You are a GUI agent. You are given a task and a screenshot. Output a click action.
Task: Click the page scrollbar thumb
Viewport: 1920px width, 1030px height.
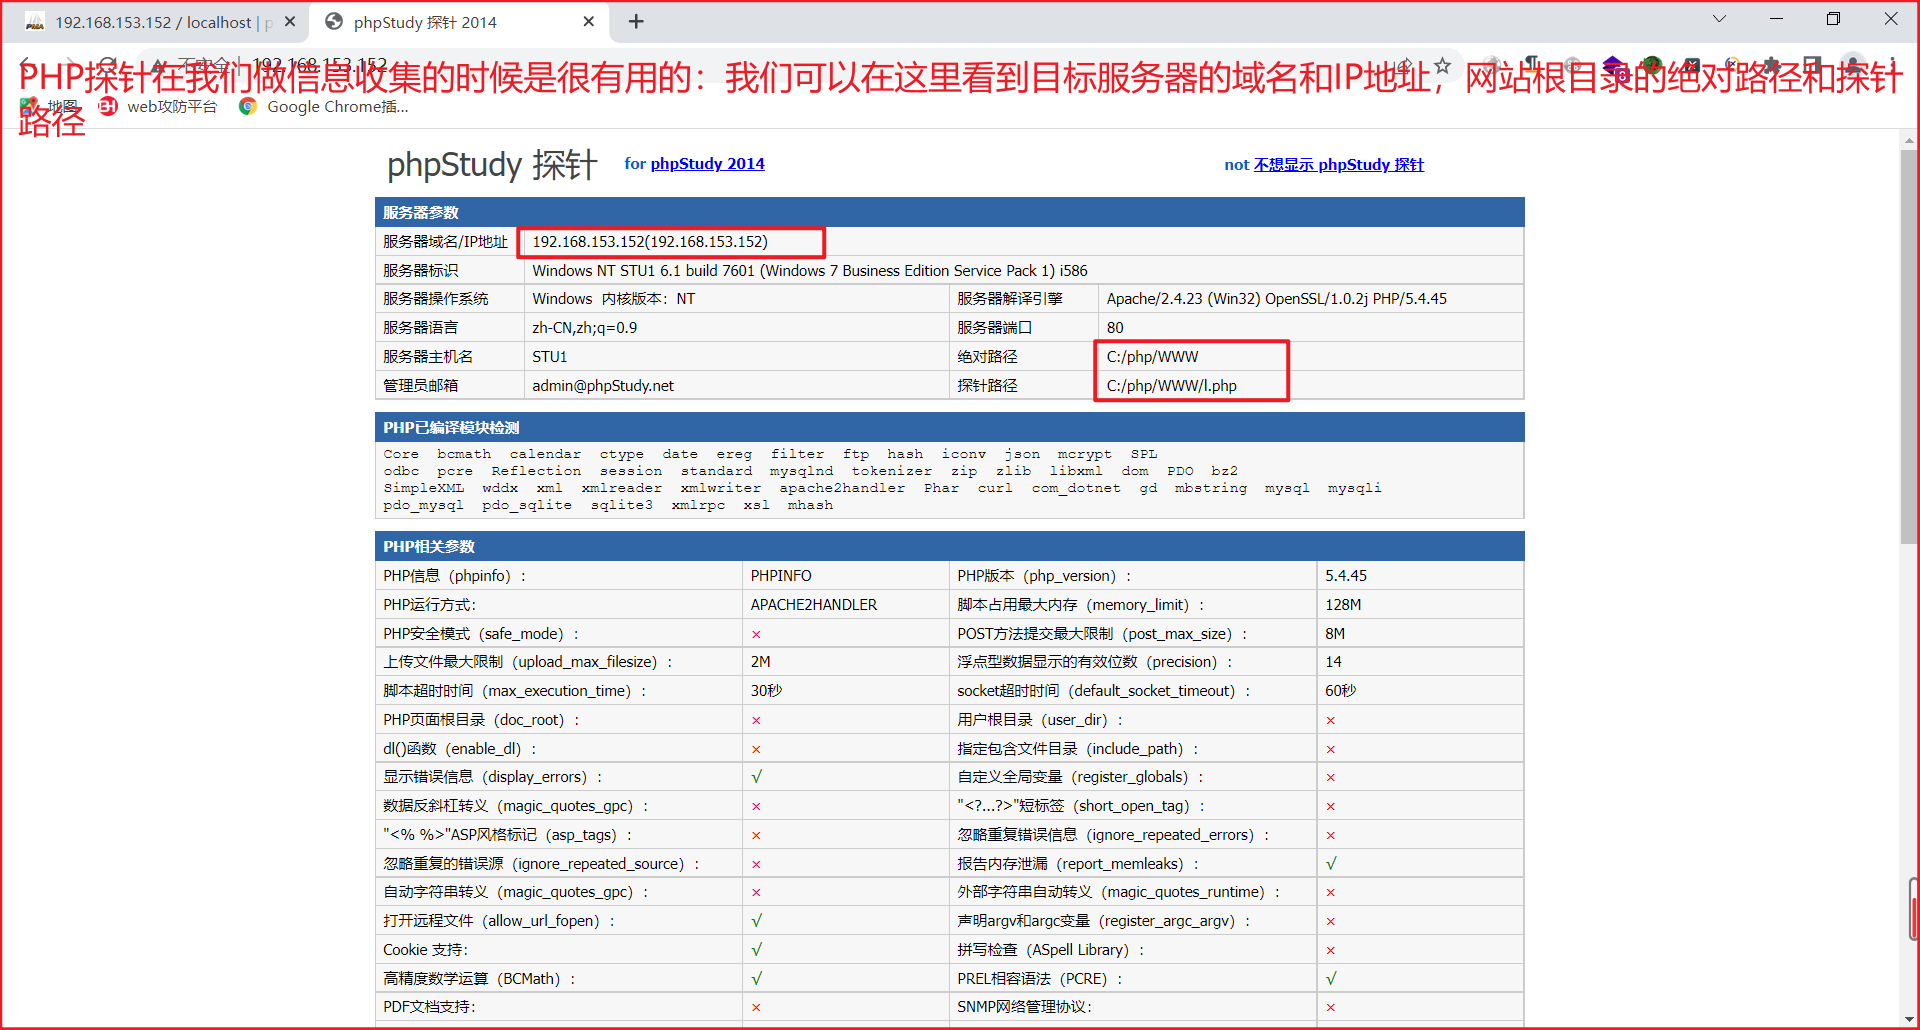tap(1909, 345)
